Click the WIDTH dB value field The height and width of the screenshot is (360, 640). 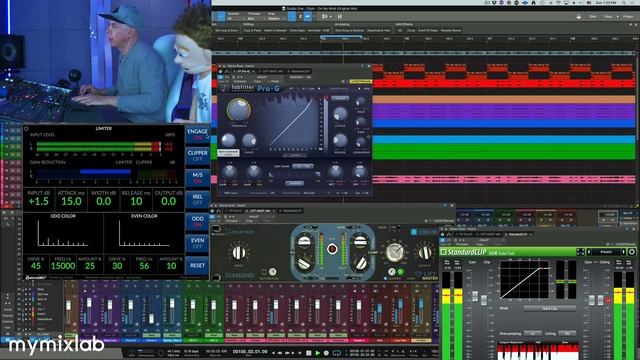[x=103, y=201]
